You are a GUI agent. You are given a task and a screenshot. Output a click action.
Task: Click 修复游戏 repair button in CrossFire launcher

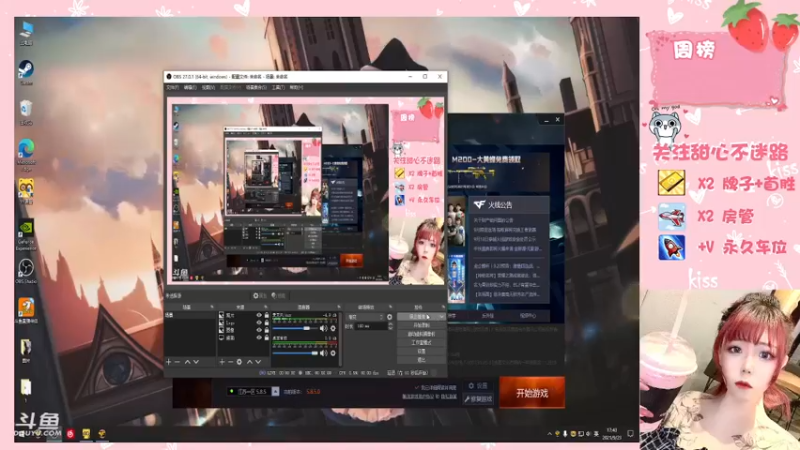pos(478,399)
